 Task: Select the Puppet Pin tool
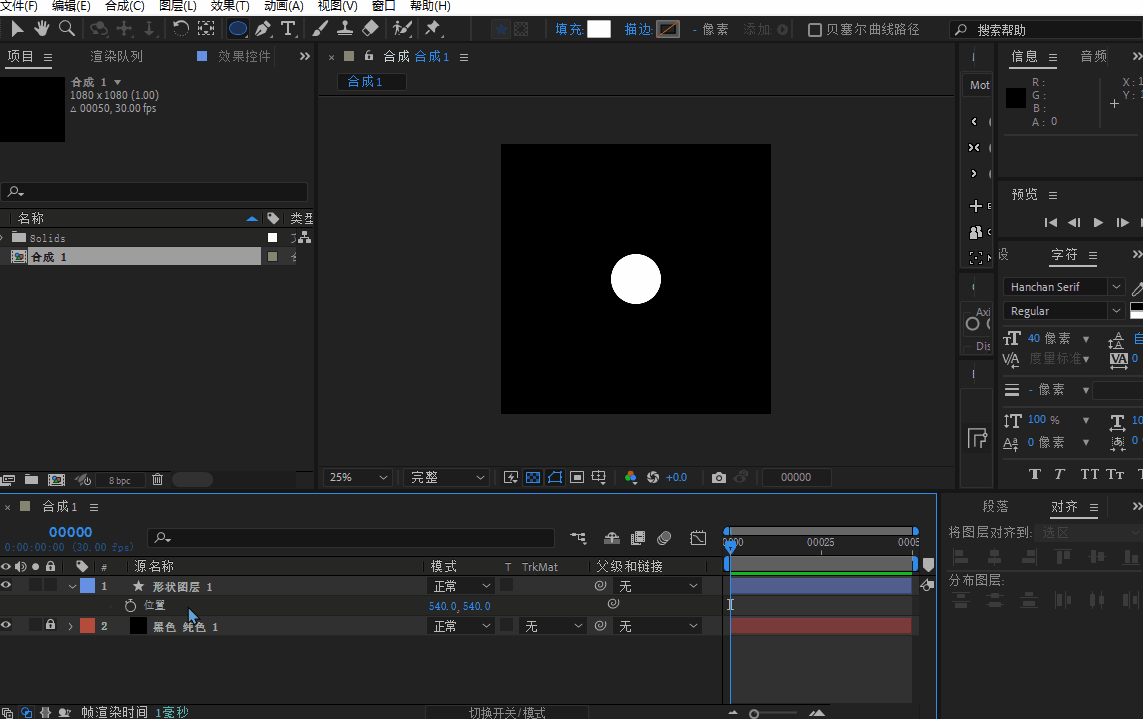coord(433,29)
